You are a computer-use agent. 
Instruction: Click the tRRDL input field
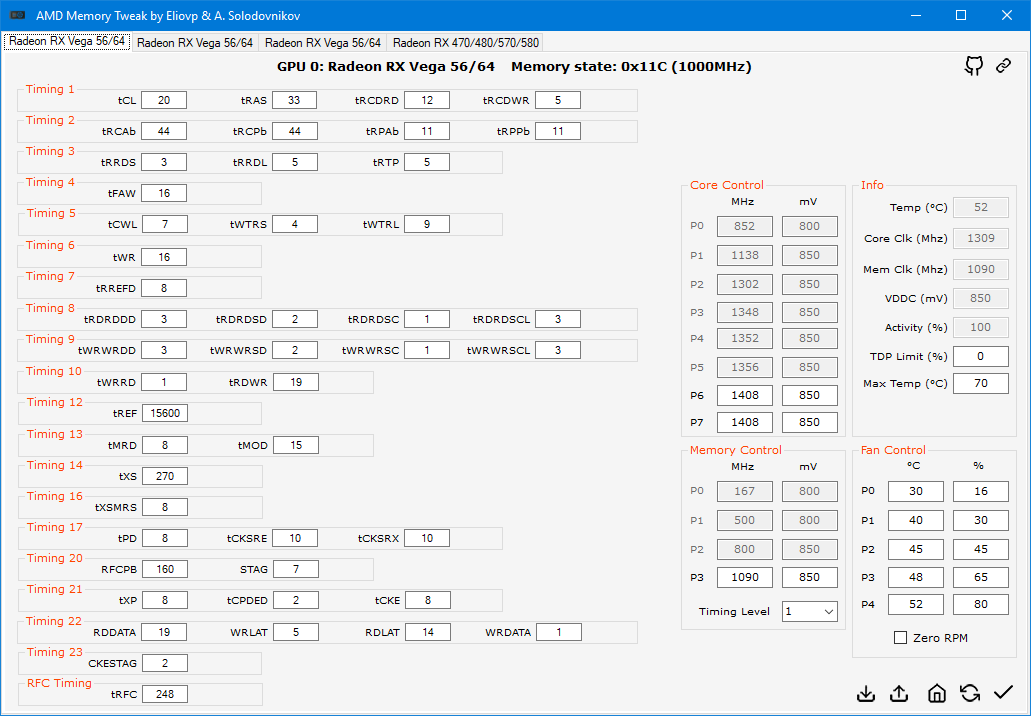[295, 162]
